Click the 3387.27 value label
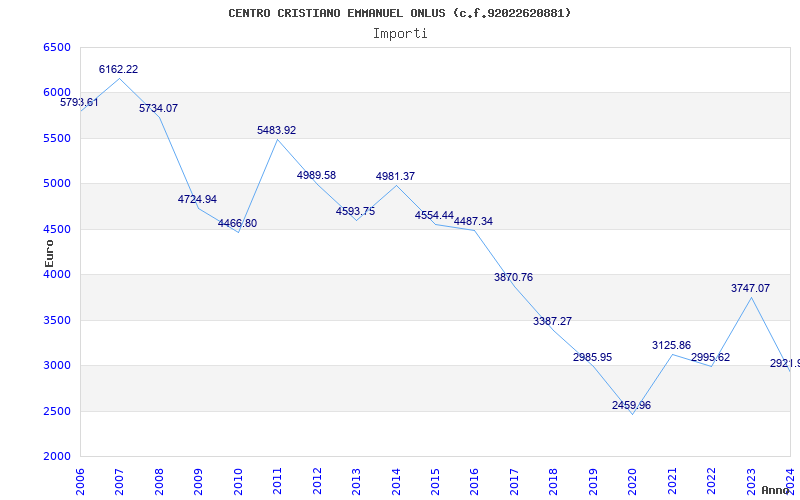The height and width of the screenshot is (500, 800). tap(553, 321)
